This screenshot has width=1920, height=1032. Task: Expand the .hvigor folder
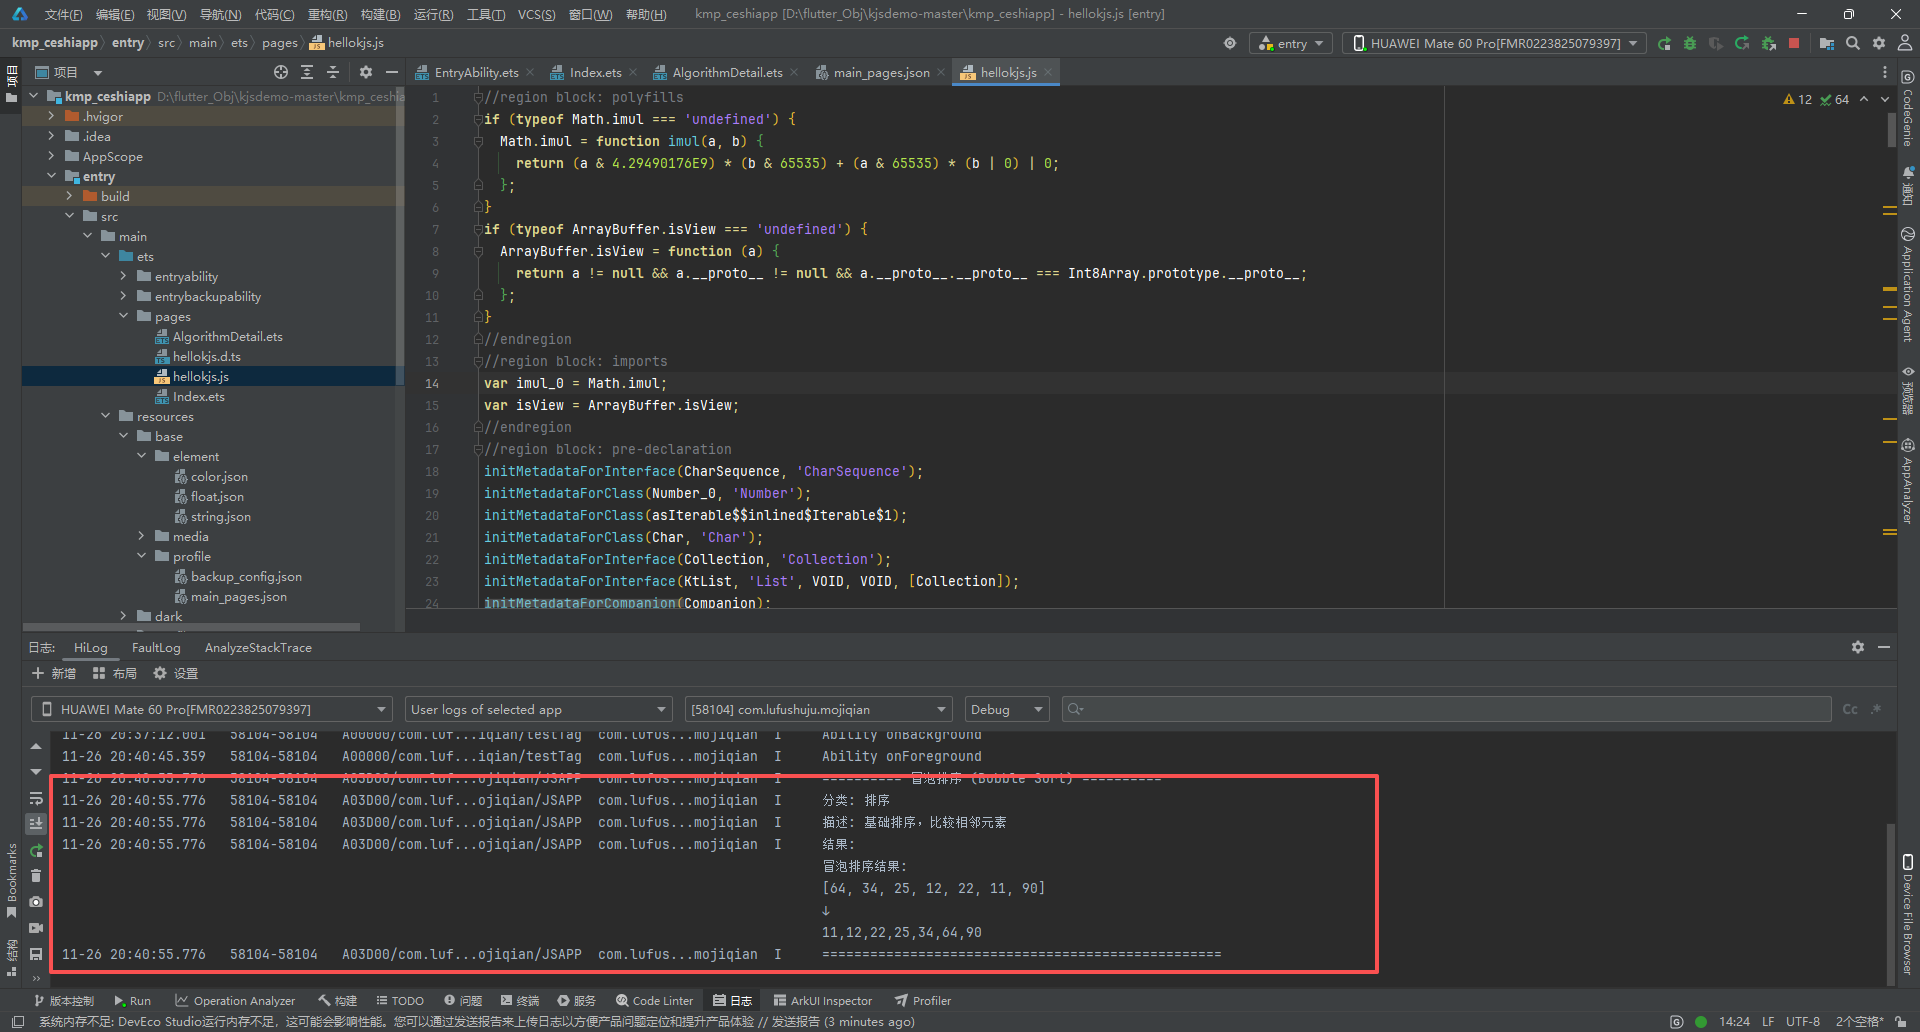click(52, 116)
